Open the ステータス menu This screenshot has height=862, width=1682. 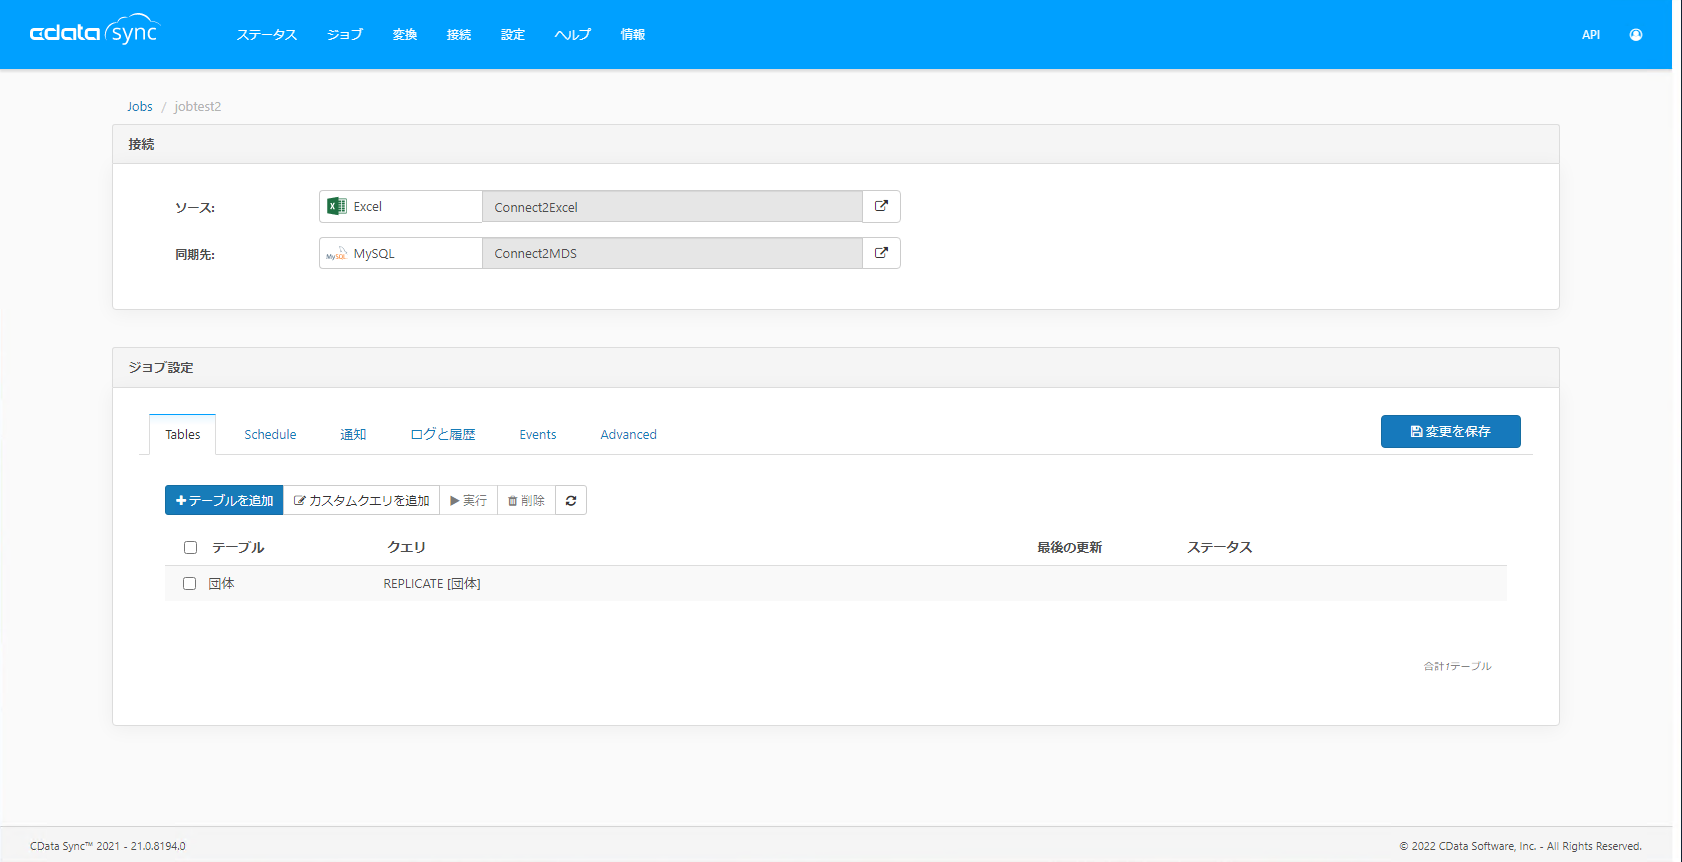tap(267, 35)
